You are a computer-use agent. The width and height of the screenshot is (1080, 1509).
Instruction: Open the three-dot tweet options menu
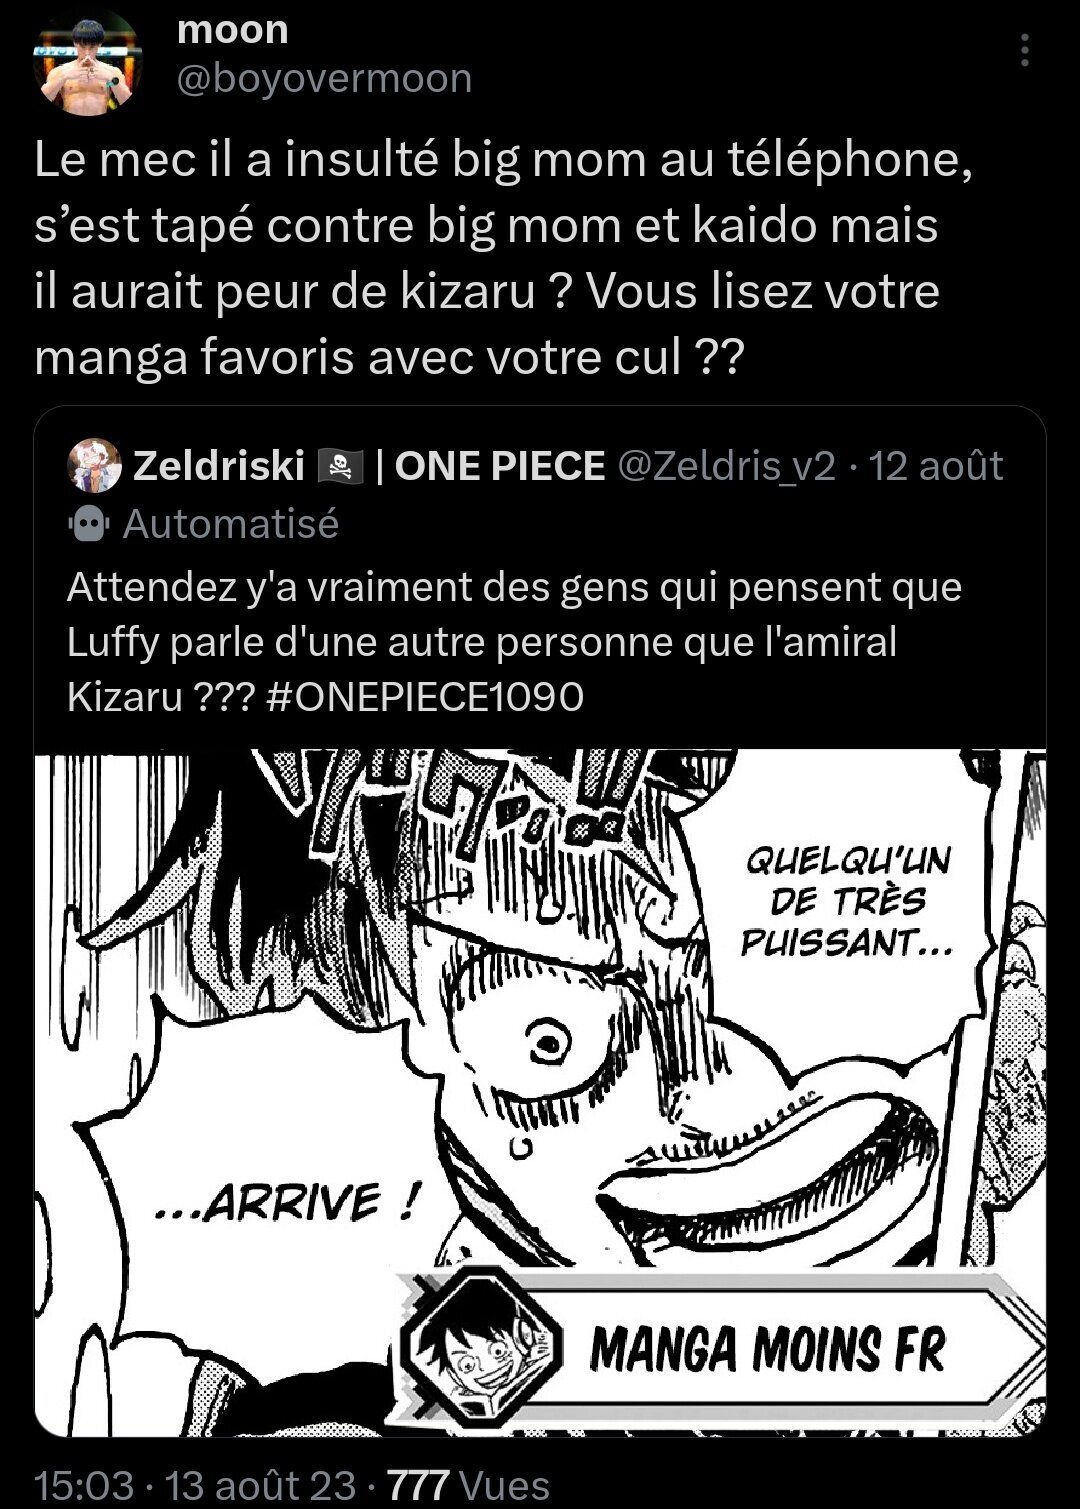tap(1025, 50)
